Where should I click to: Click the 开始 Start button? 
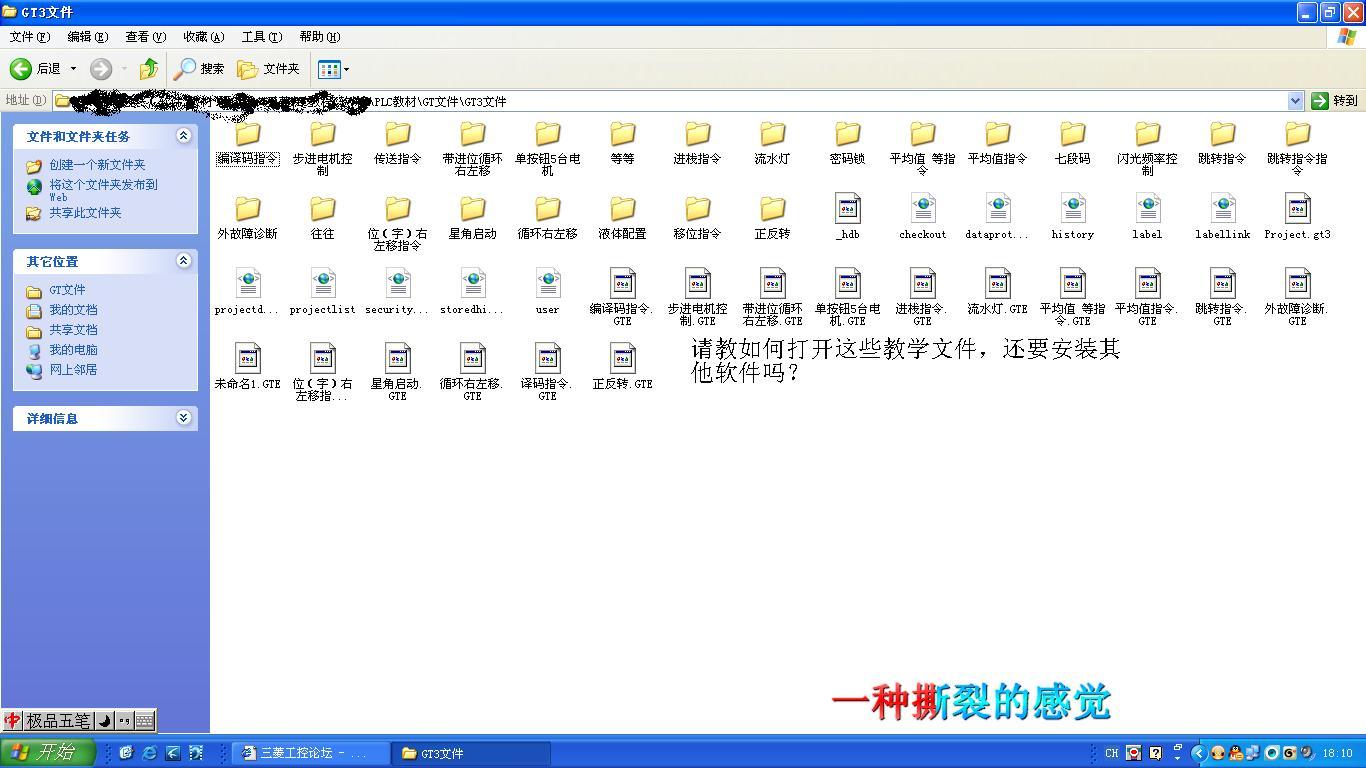[x=47, y=753]
